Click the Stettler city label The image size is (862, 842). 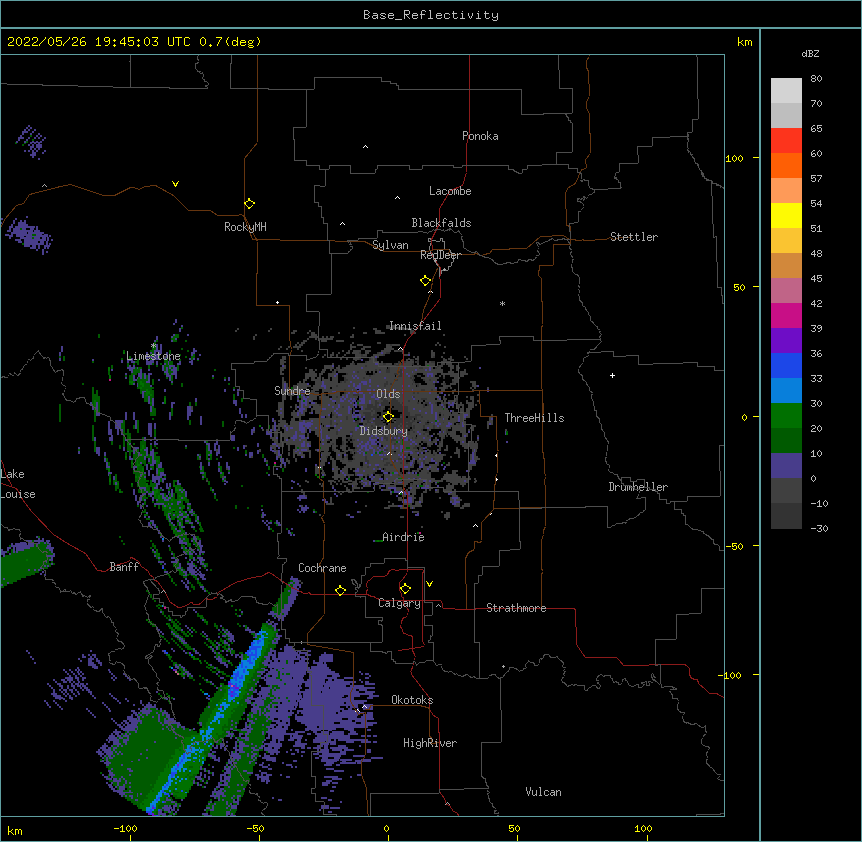tap(634, 237)
